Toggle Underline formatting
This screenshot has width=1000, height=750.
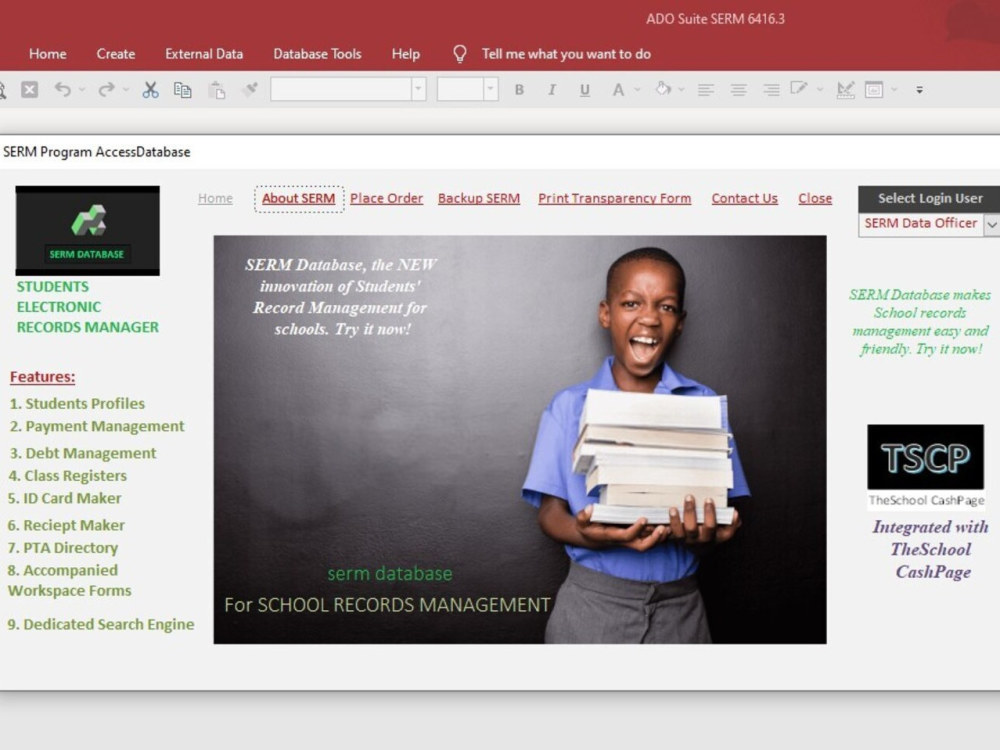pos(584,90)
